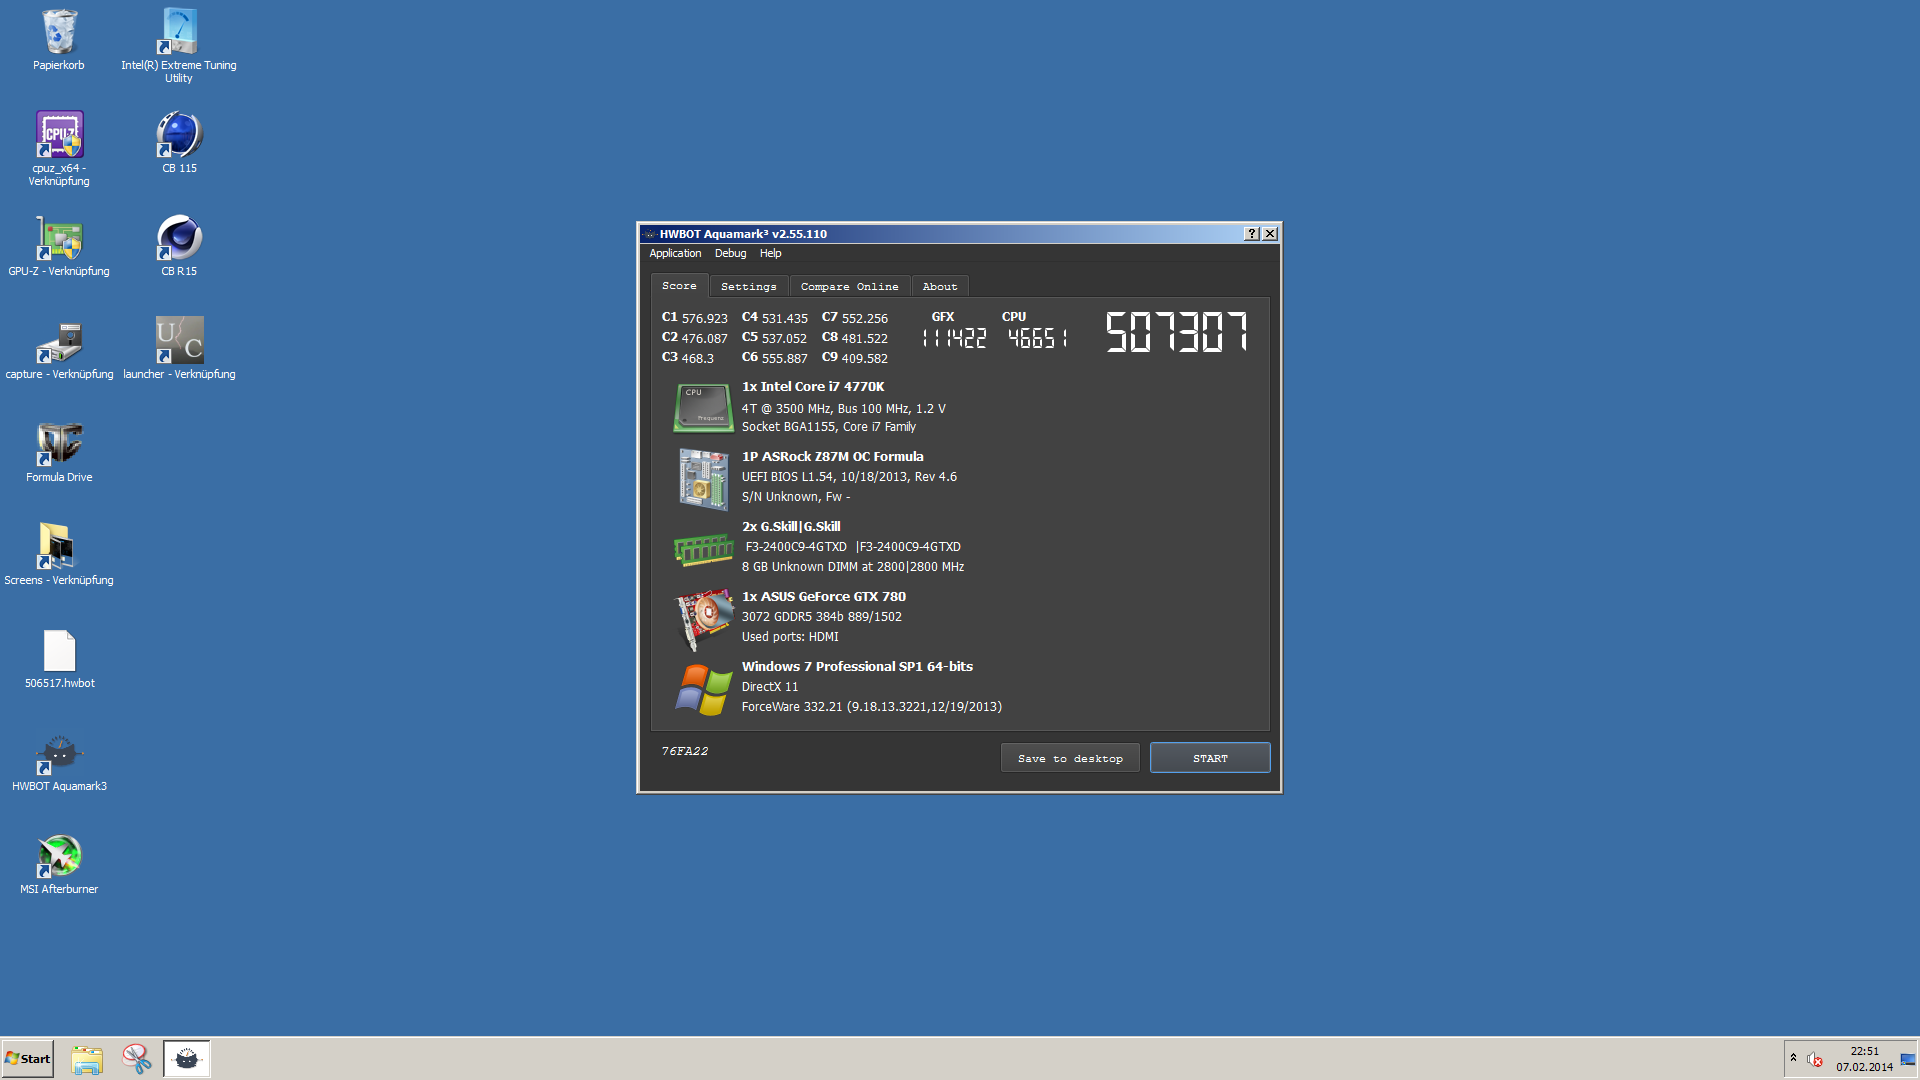Open Windows Explorer from the taskbar
The image size is (1920, 1080).
tap(87, 1059)
